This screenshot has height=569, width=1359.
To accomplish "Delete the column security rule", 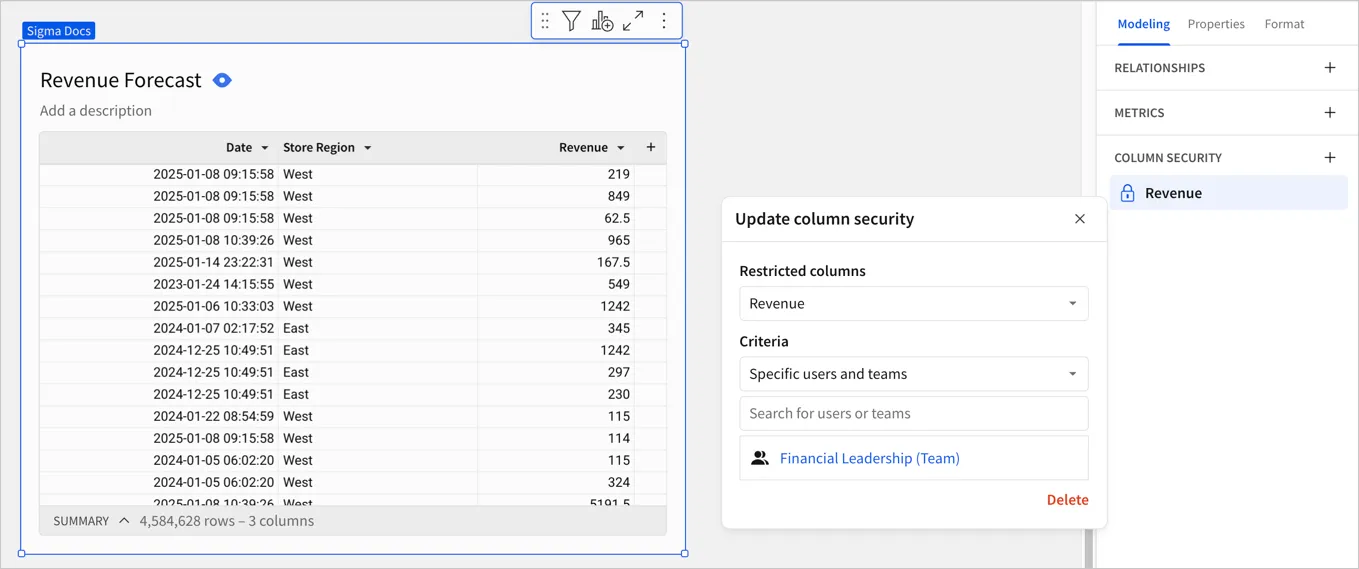I will tap(1067, 500).
